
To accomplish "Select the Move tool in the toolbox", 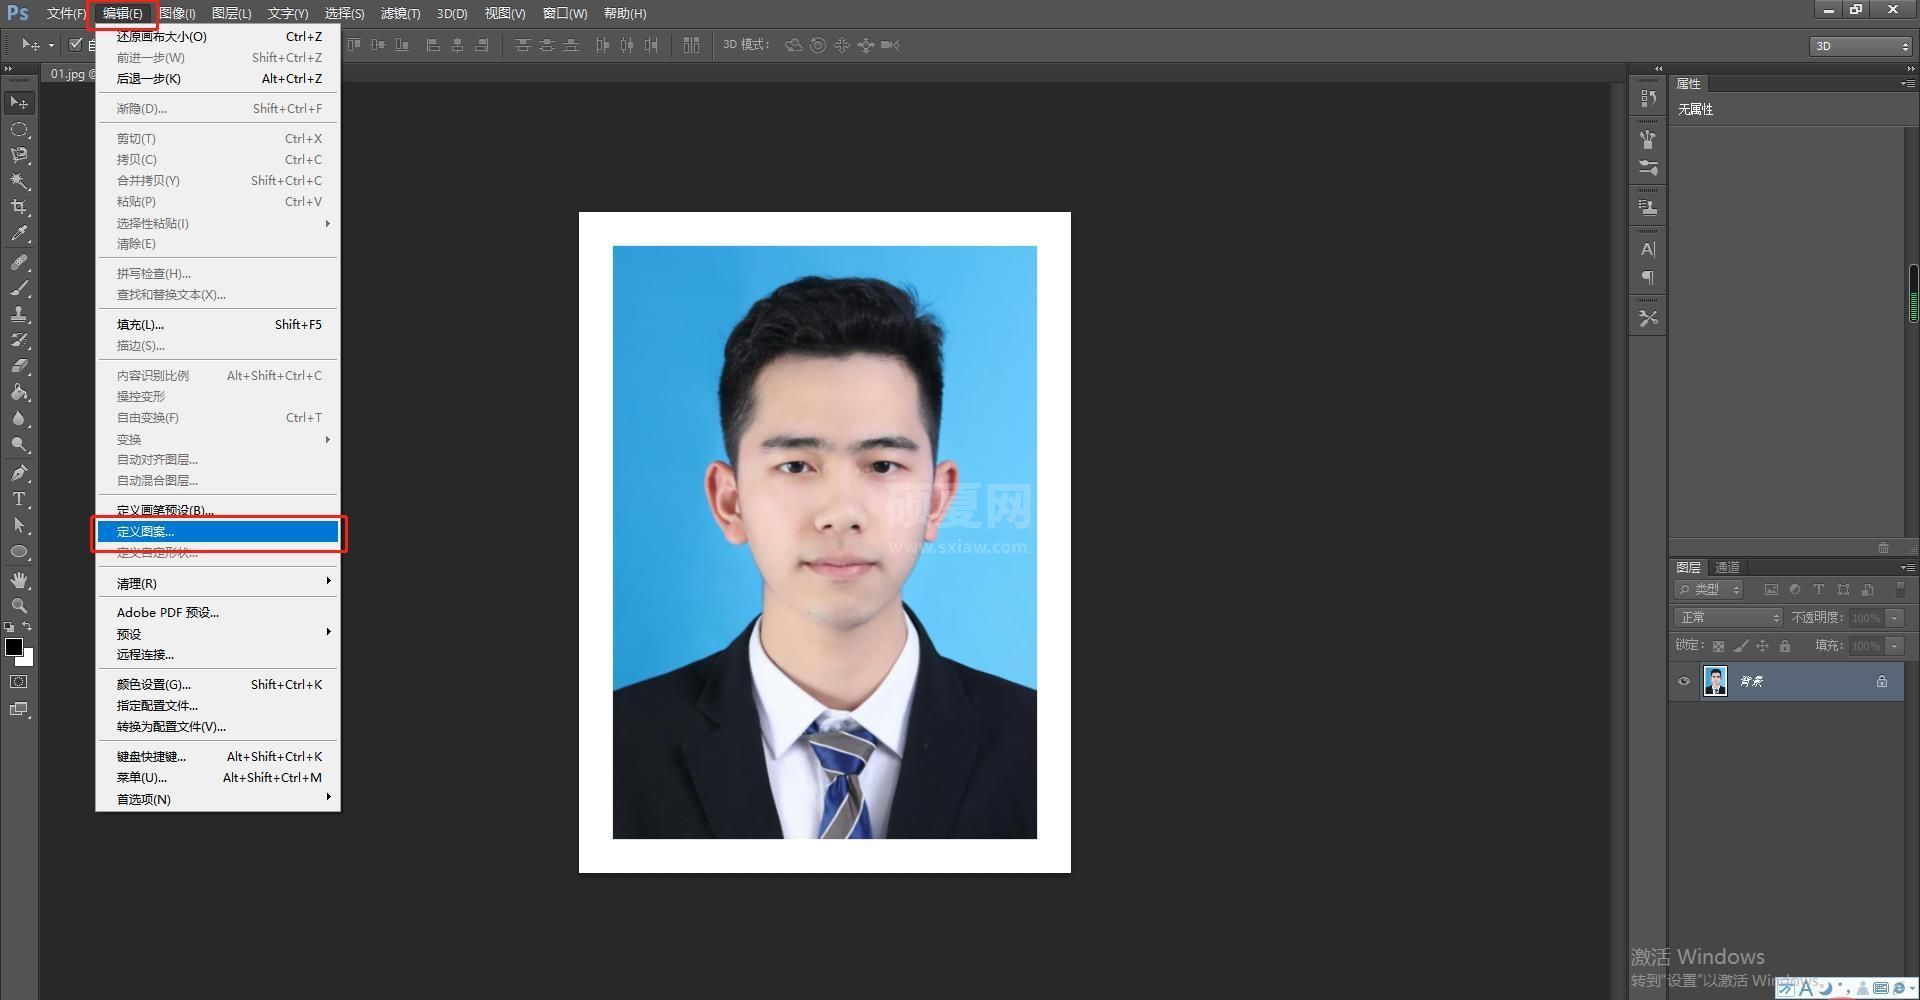I will pos(19,103).
